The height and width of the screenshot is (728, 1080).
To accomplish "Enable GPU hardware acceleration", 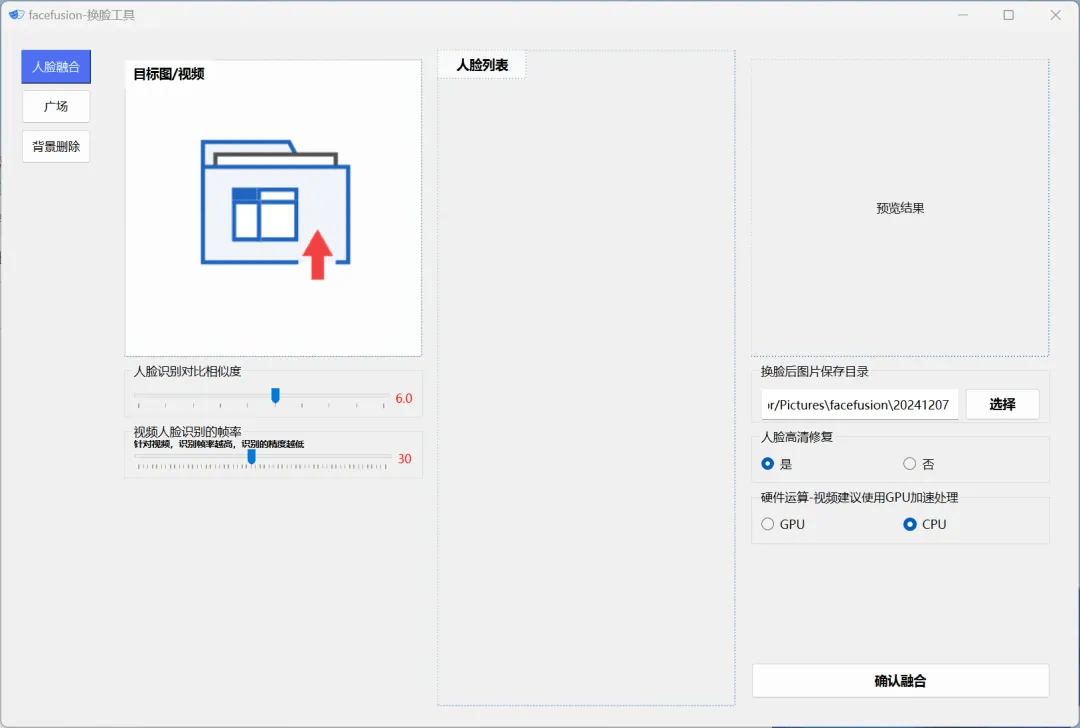I will pyautogui.click(x=767, y=524).
